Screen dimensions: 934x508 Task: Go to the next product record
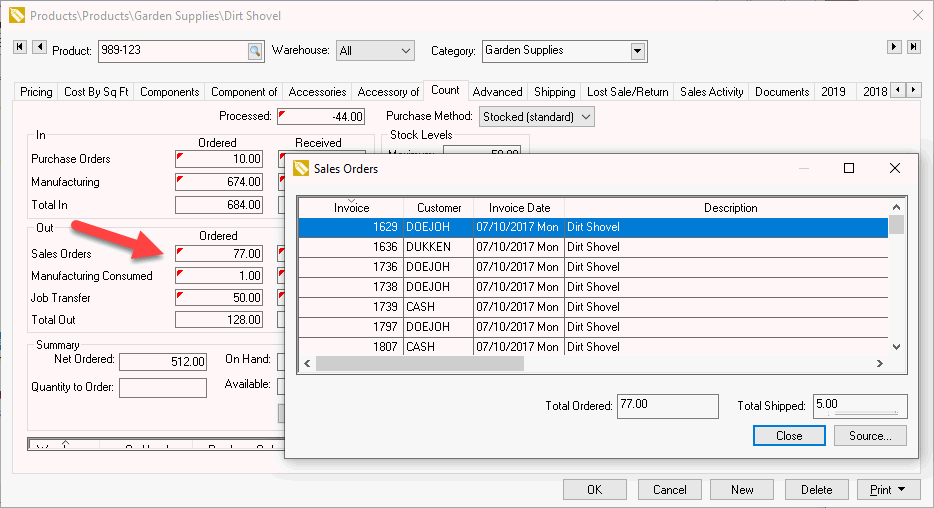point(895,47)
